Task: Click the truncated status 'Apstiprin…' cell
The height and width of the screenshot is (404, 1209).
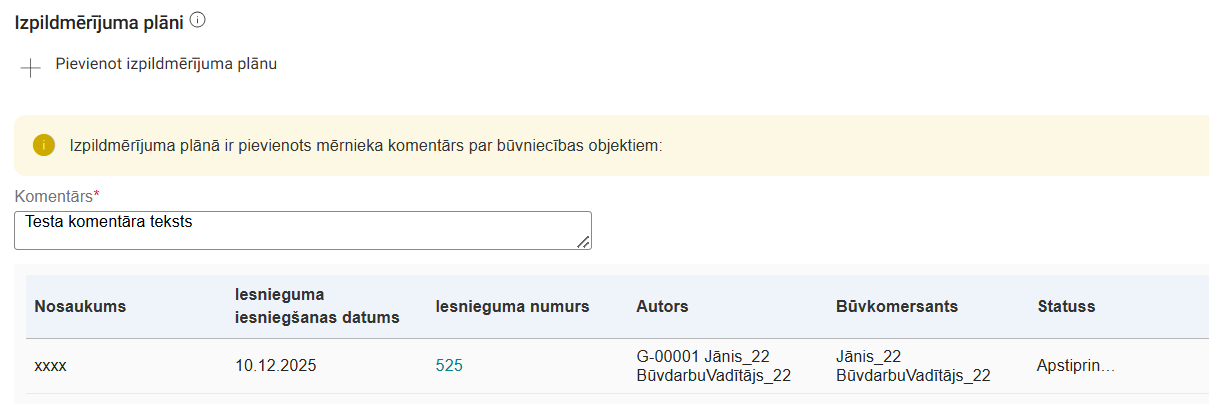Action: coord(1076,366)
